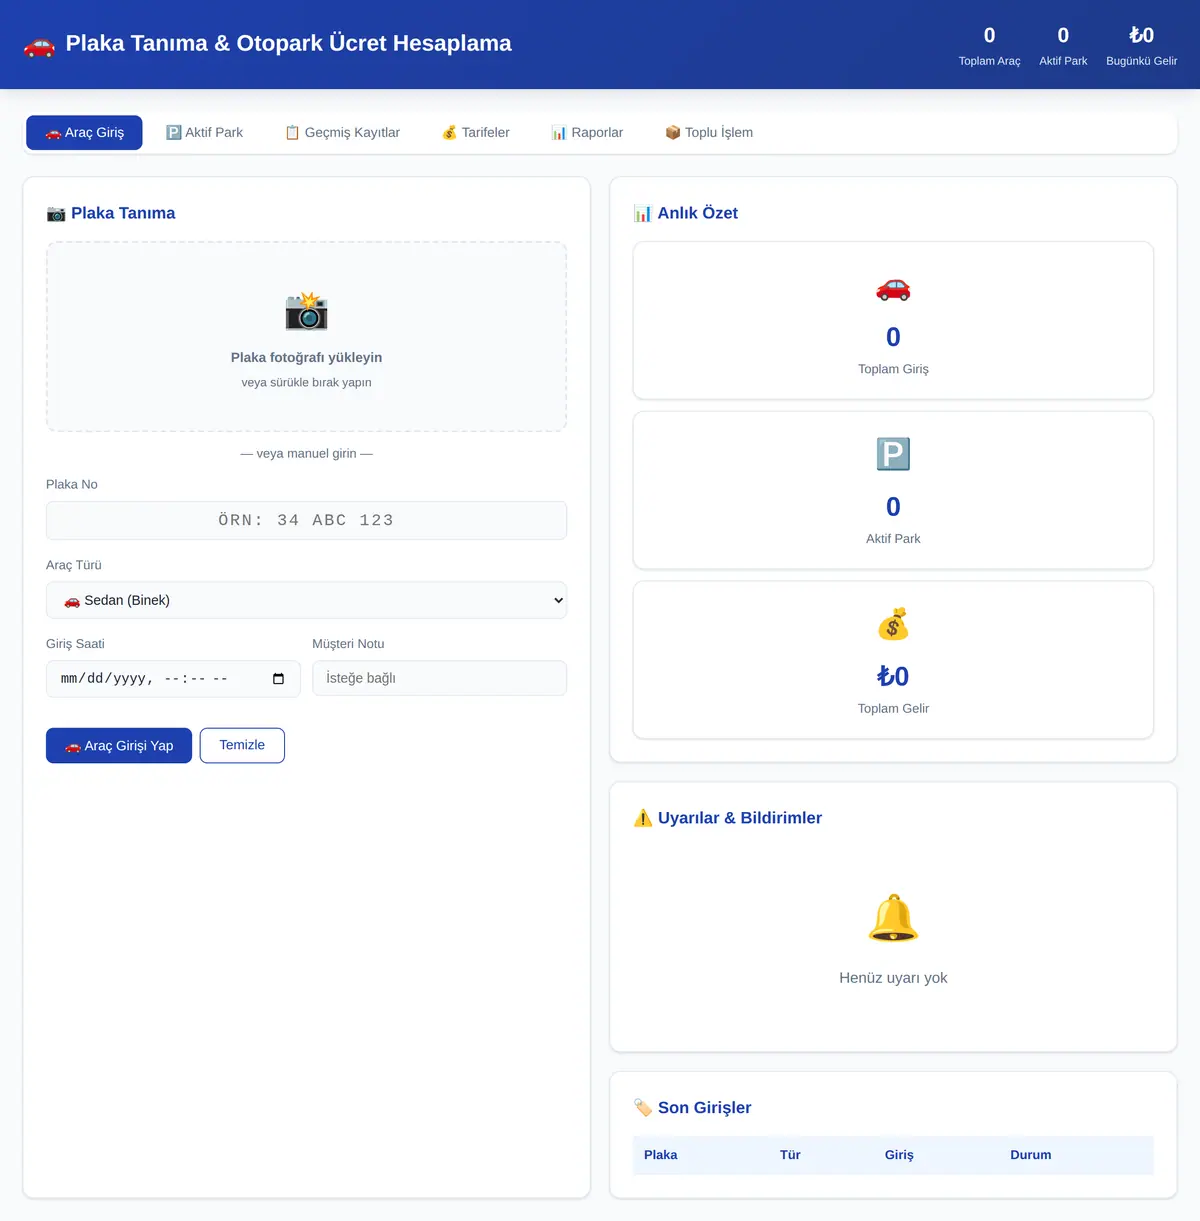Open the Raporlar tab
Image resolution: width=1200 pixels, height=1221 pixels.
(x=587, y=133)
